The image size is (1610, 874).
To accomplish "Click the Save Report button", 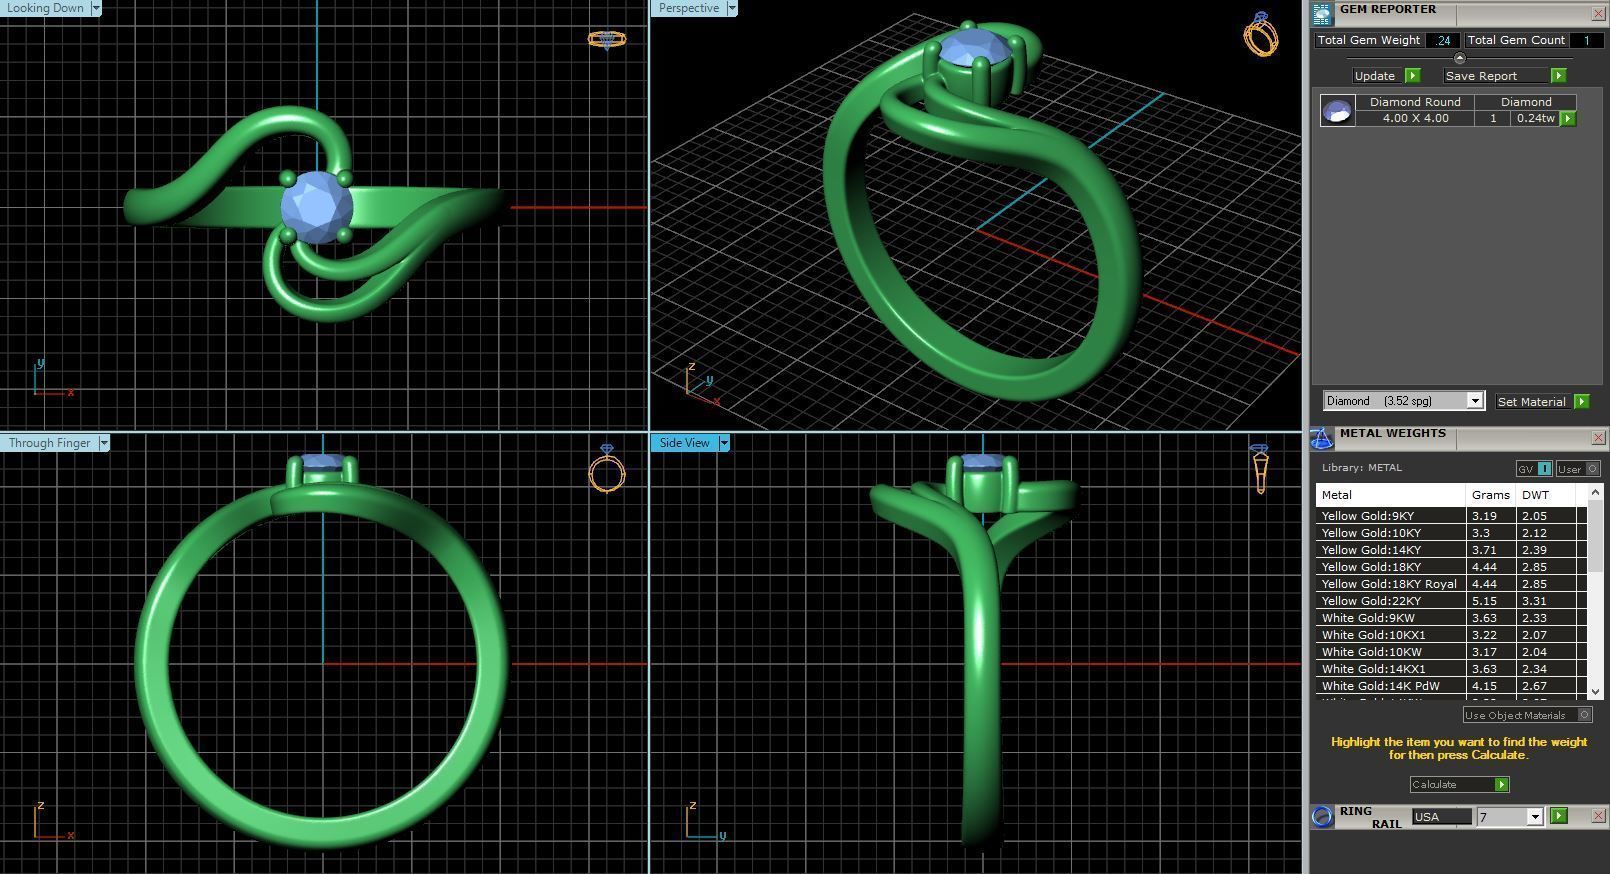I will tap(1497, 76).
